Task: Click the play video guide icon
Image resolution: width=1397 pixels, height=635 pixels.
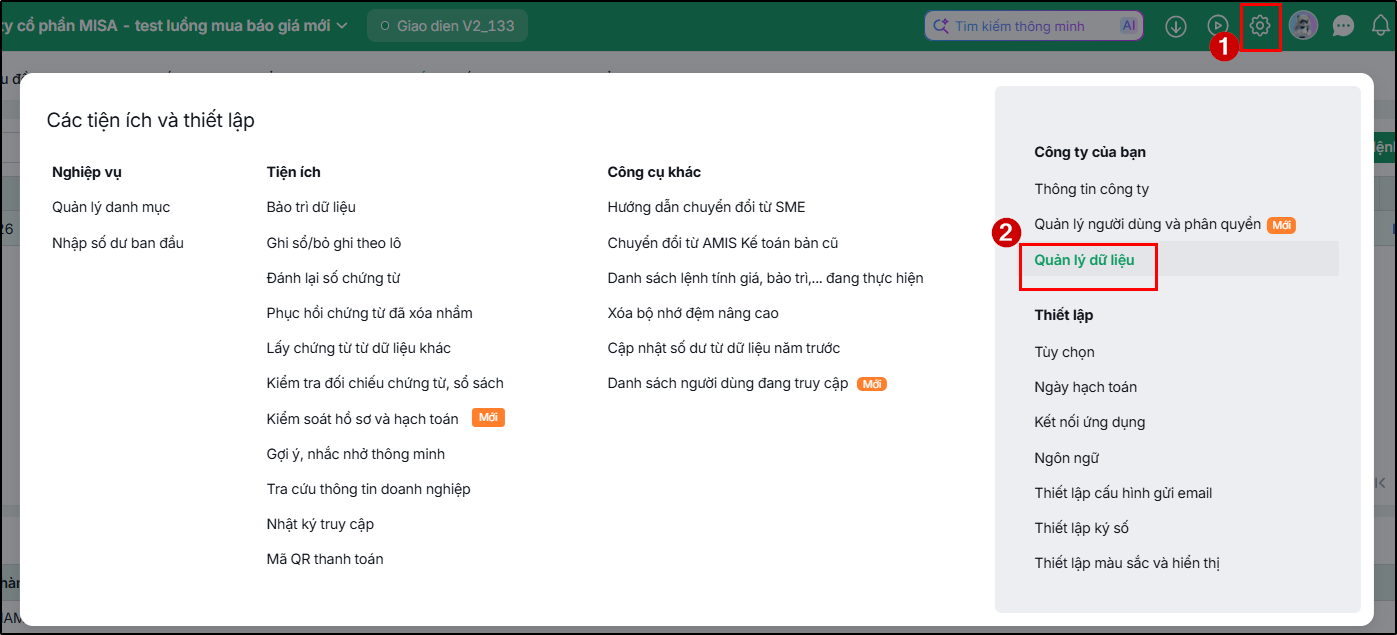Action: [x=1217, y=26]
